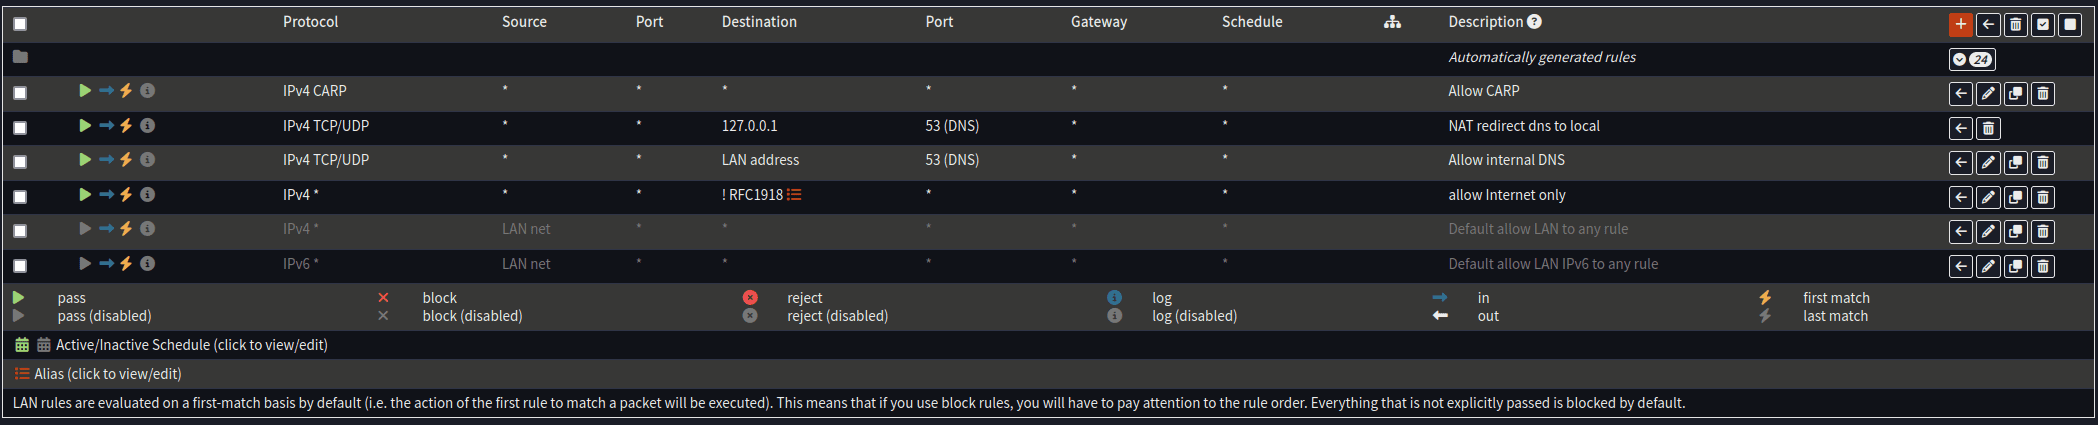Screen dimensions: 2098x425
Task: Open the RFC1918 alias list icon
Action: [x=794, y=195]
